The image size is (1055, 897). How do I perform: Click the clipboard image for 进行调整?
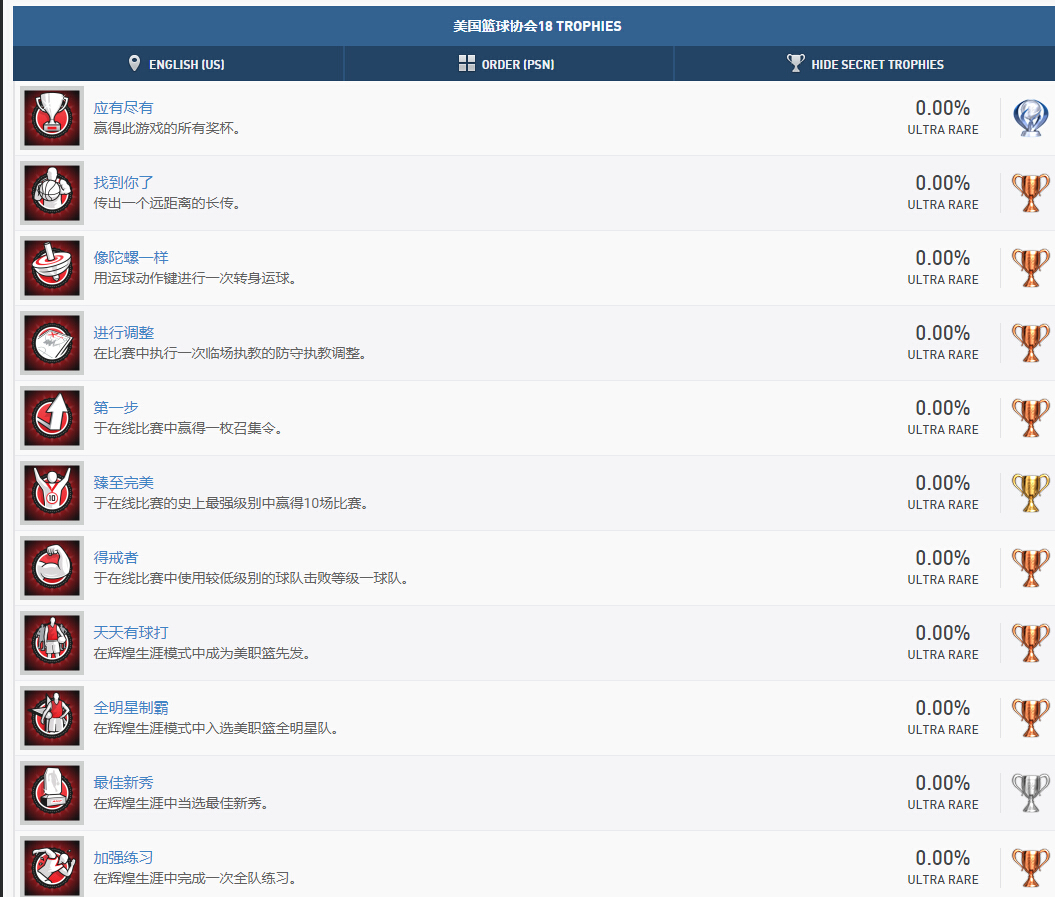(52, 343)
